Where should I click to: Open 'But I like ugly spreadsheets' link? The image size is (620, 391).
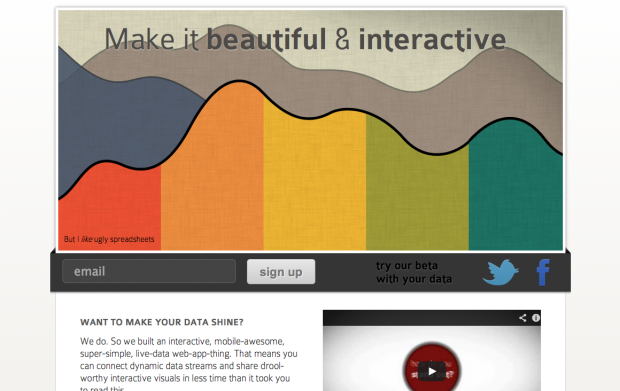click(x=109, y=239)
